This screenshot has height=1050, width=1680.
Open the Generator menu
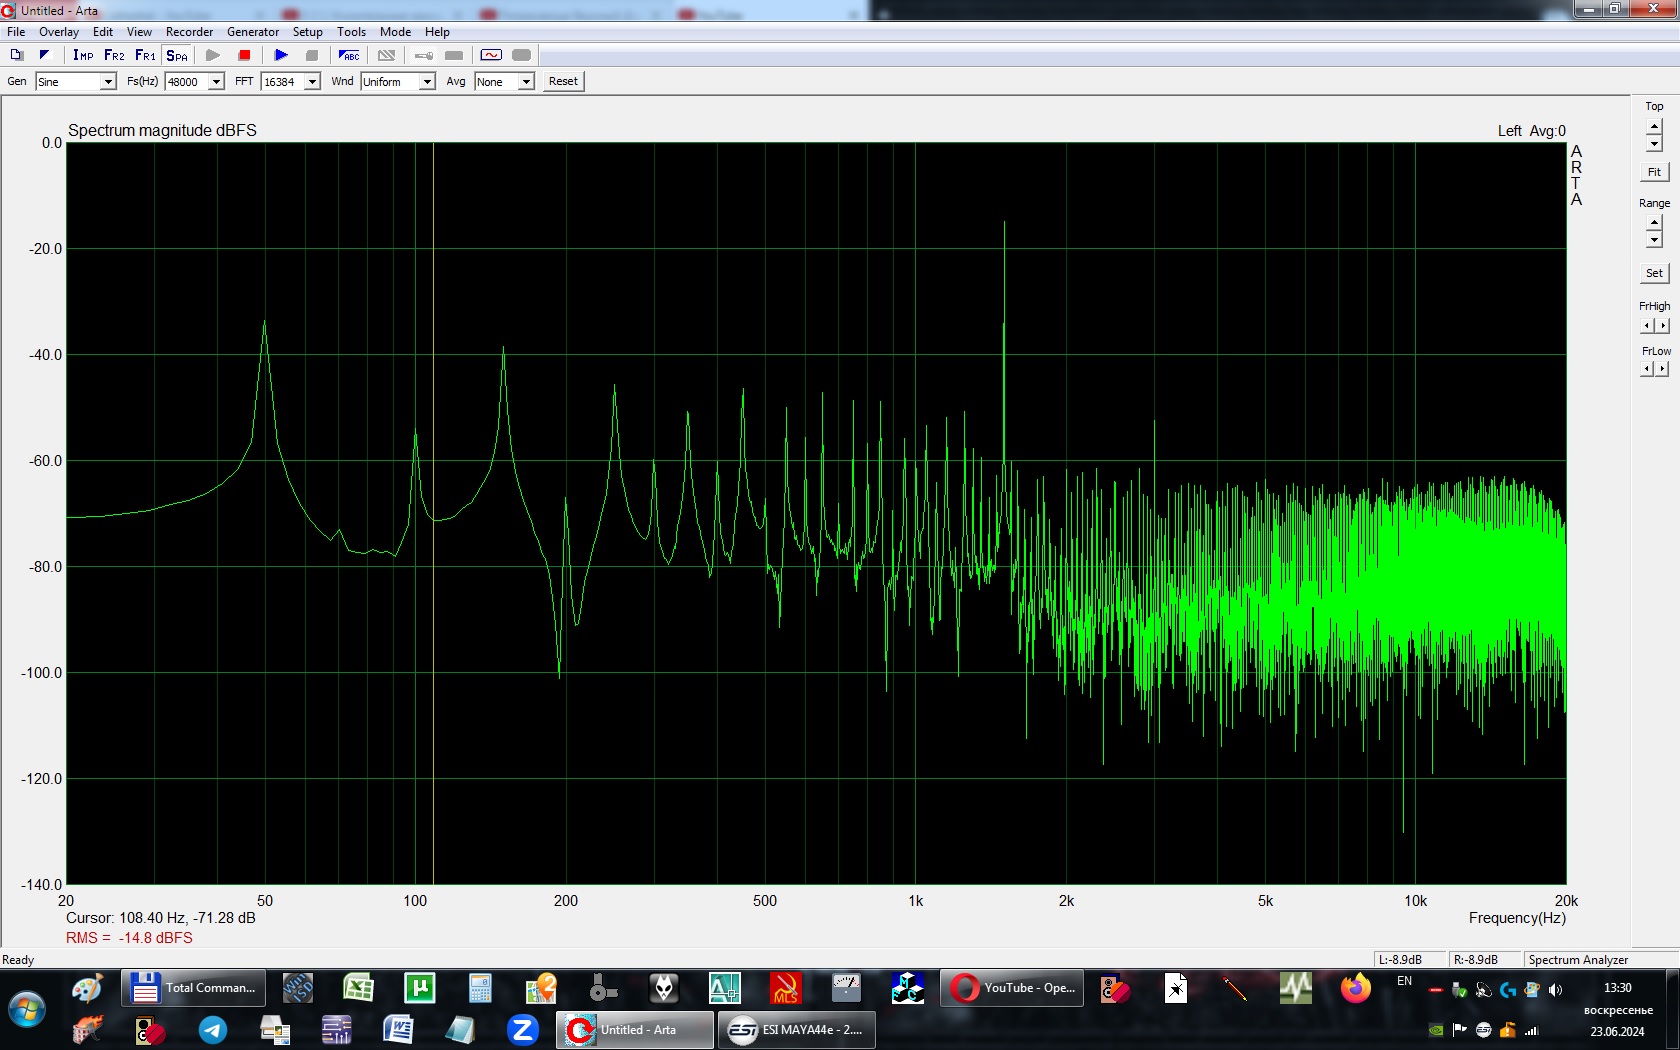click(253, 32)
